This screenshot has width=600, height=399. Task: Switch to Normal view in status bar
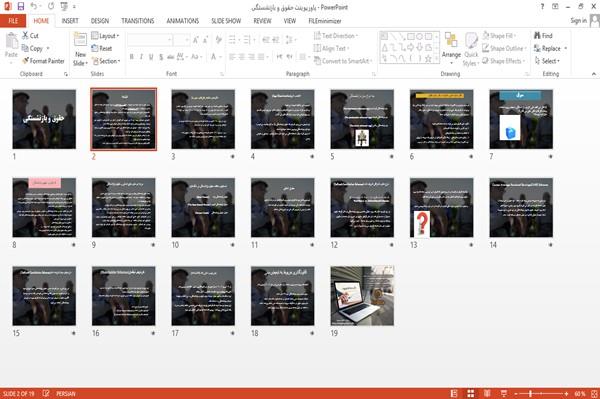point(454,393)
